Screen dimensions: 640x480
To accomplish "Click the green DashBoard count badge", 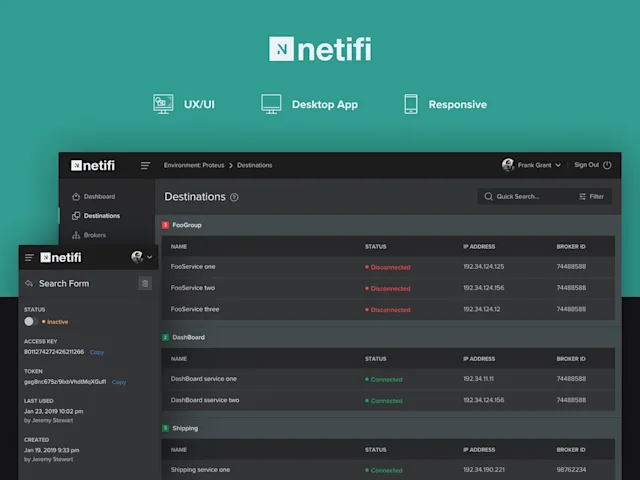I will click(165, 337).
